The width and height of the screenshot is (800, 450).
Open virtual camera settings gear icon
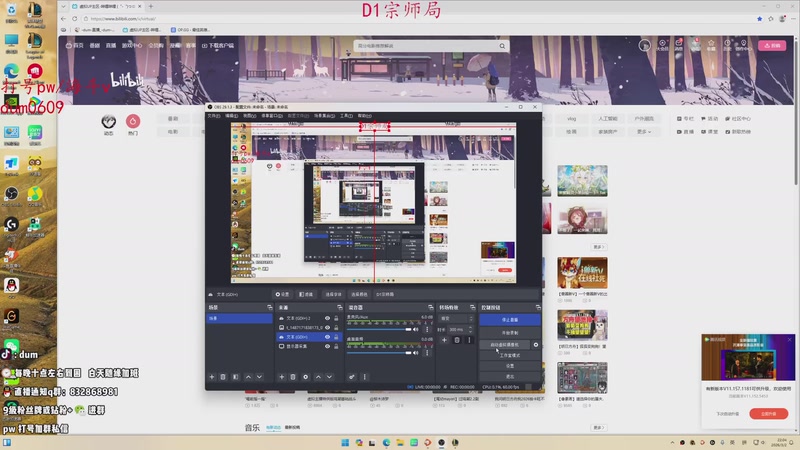coord(535,344)
